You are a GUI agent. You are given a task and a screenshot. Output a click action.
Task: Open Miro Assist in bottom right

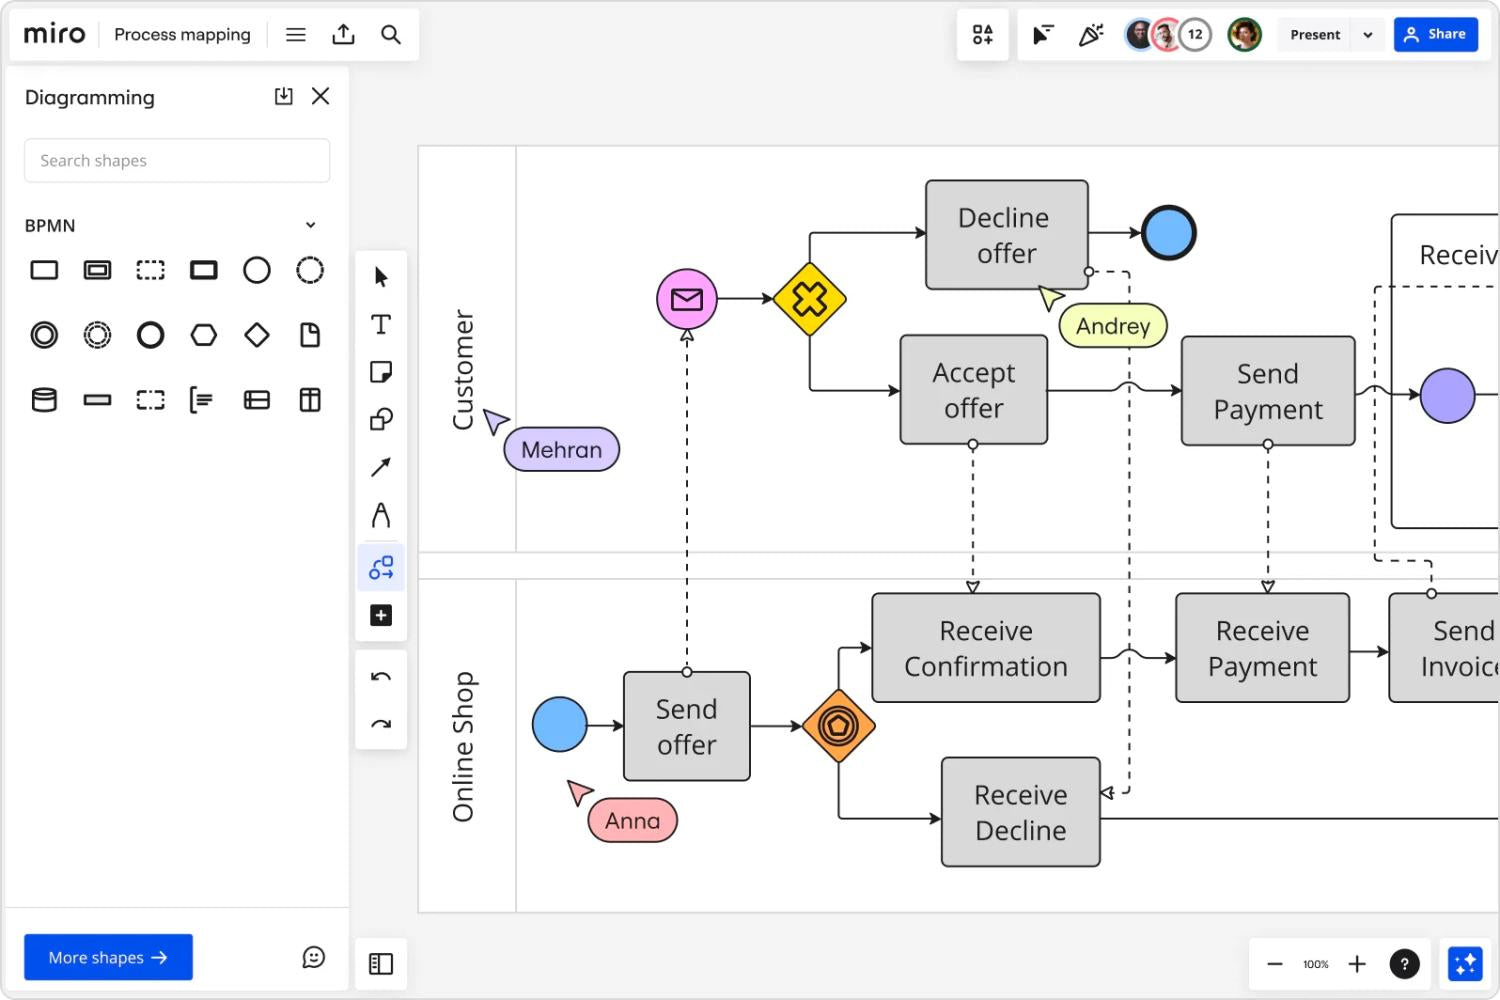point(1464,963)
